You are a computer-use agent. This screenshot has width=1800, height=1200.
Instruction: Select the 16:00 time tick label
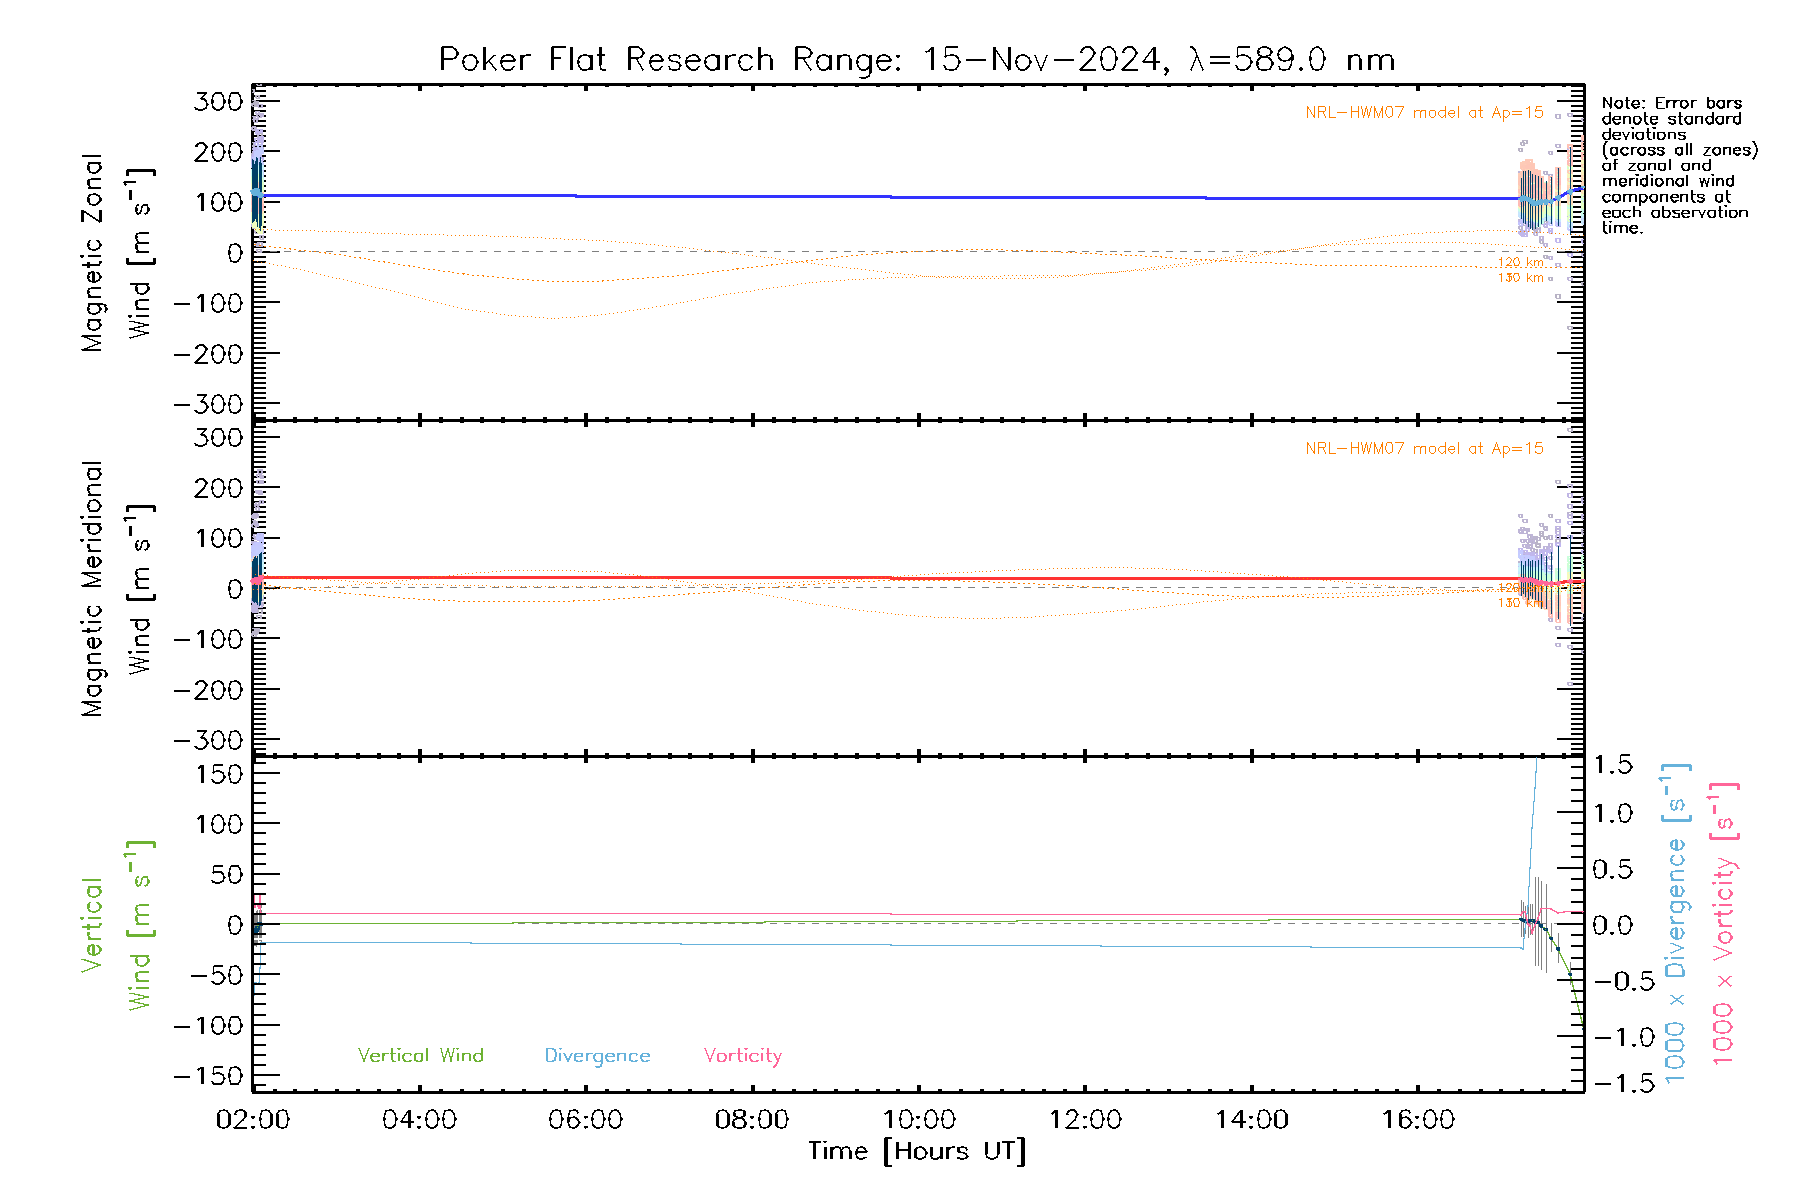1418,1120
